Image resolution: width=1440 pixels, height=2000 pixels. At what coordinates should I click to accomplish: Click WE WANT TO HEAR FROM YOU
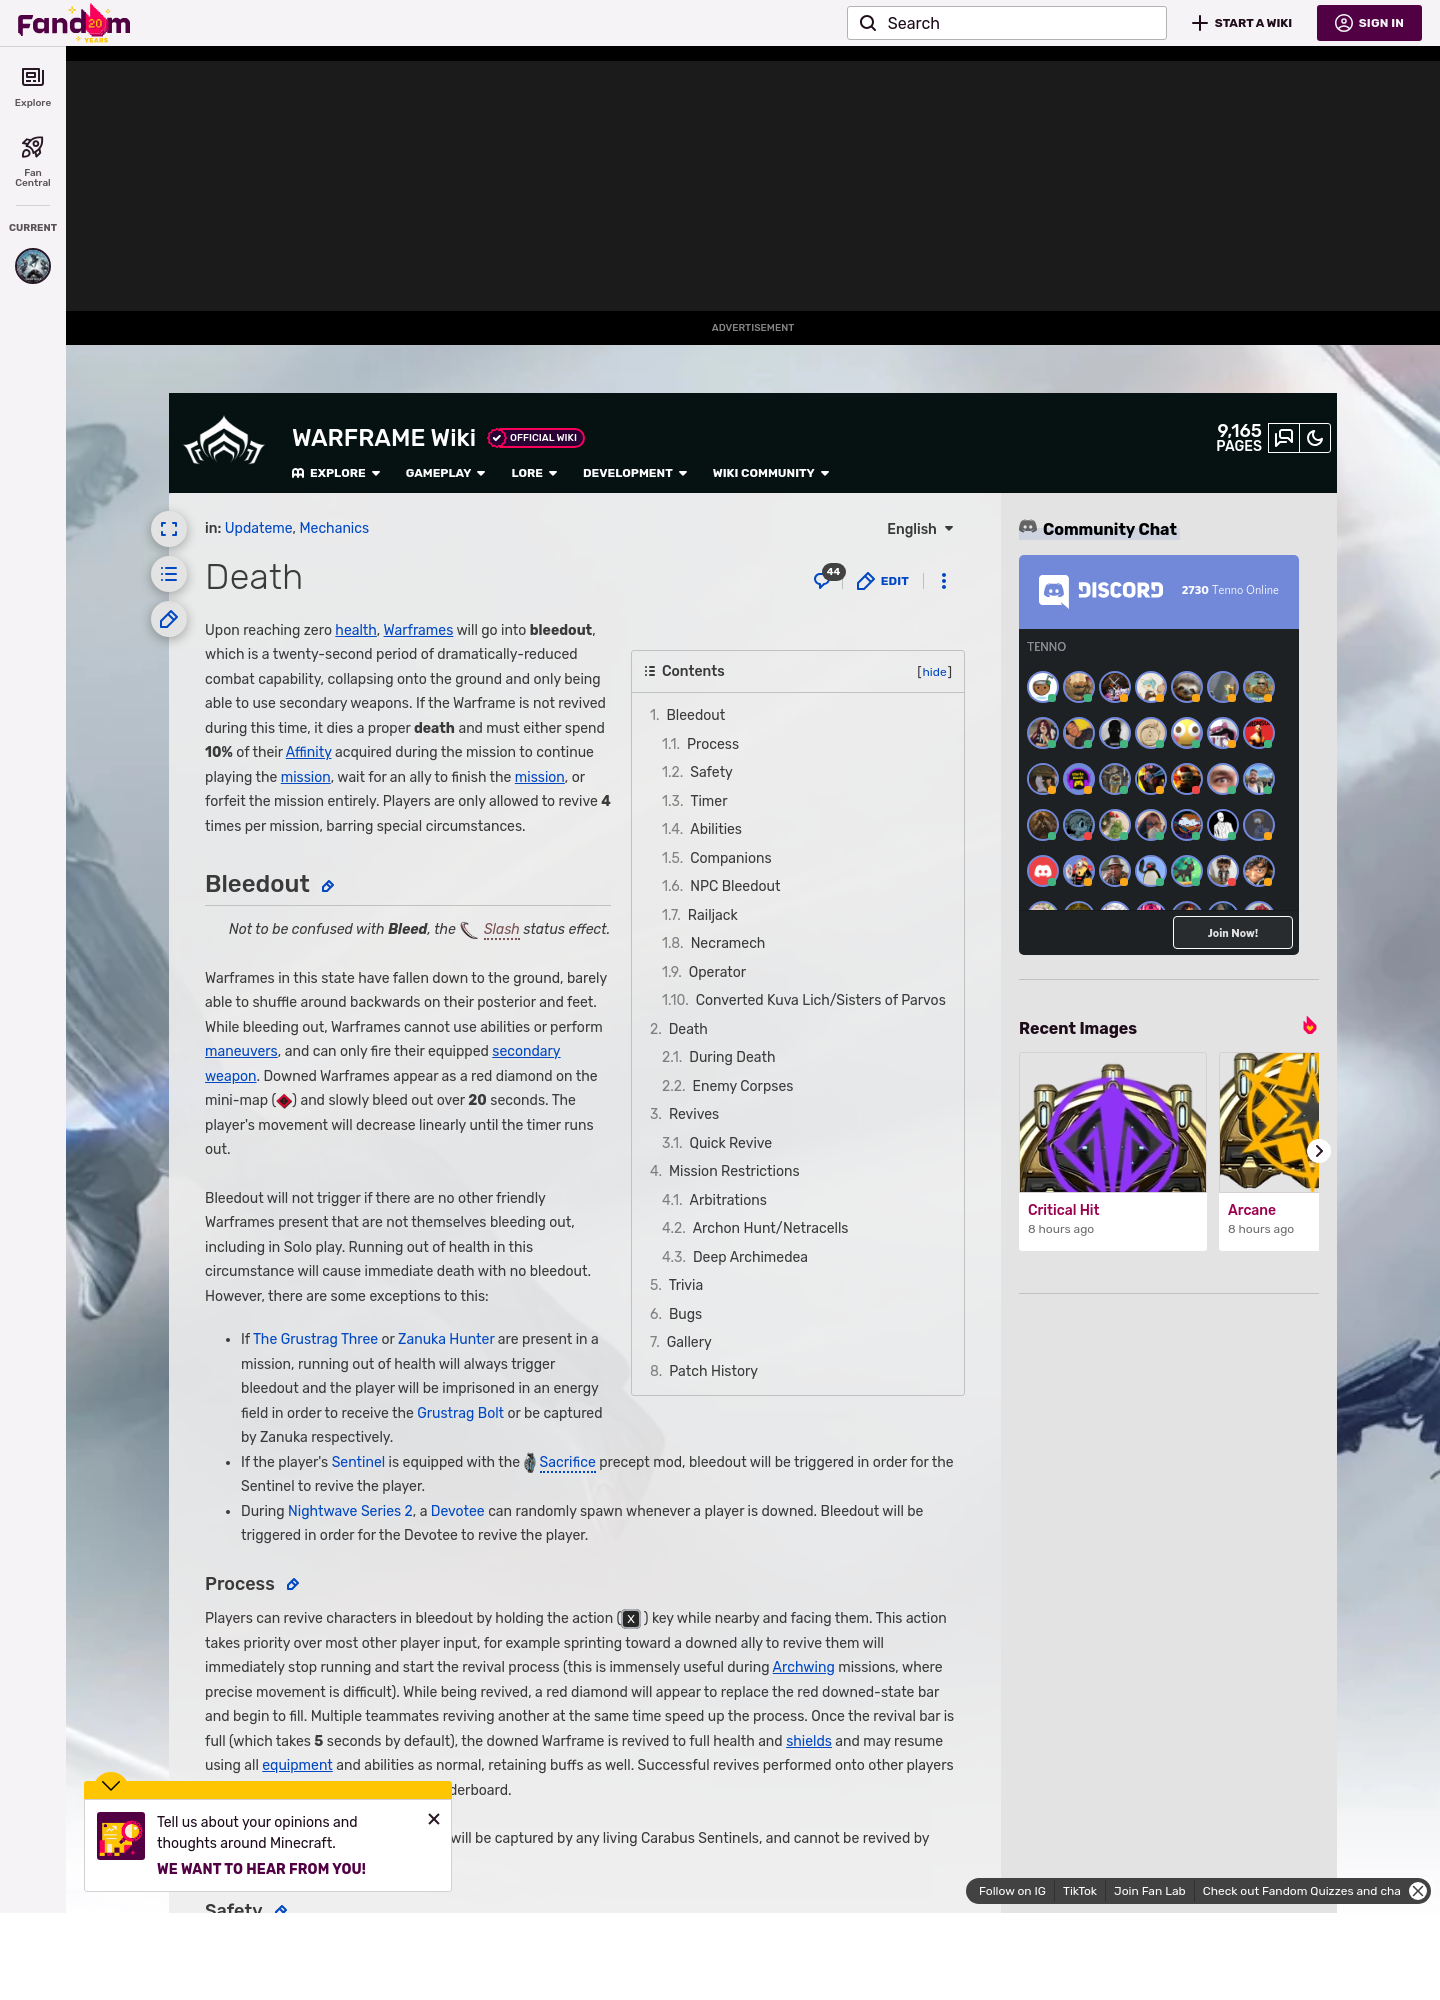(261, 1869)
